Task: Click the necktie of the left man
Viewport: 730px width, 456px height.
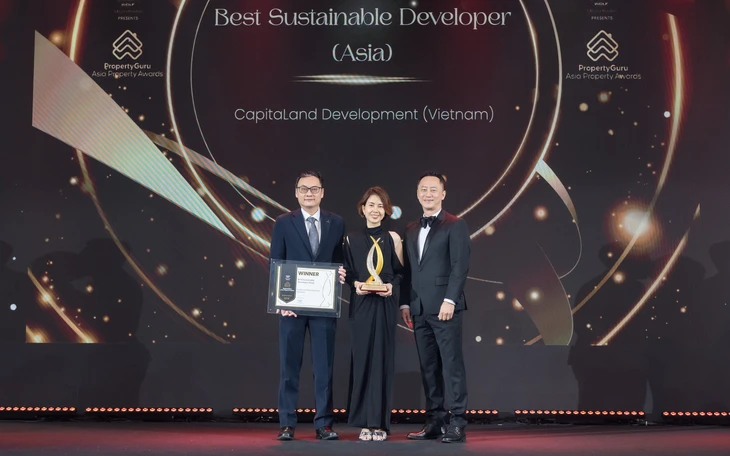Action: click(x=313, y=236)
